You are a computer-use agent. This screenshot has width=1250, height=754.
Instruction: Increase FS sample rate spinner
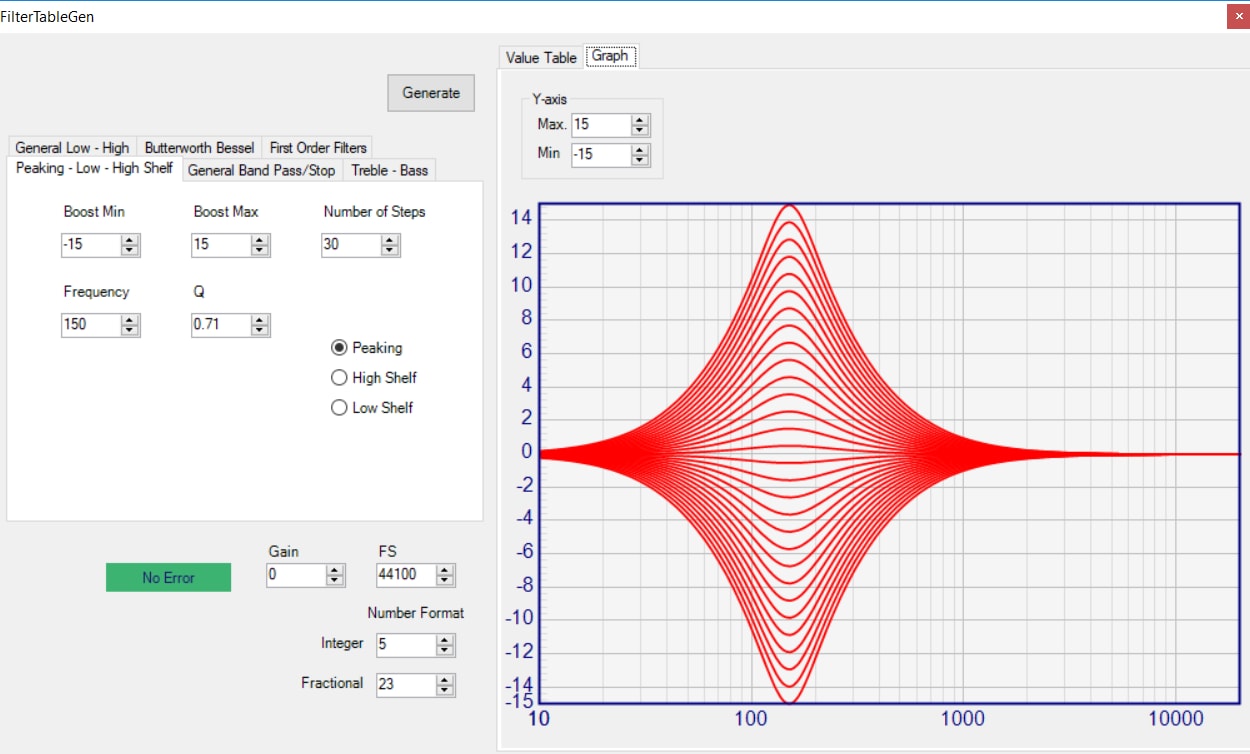point(445,570)
